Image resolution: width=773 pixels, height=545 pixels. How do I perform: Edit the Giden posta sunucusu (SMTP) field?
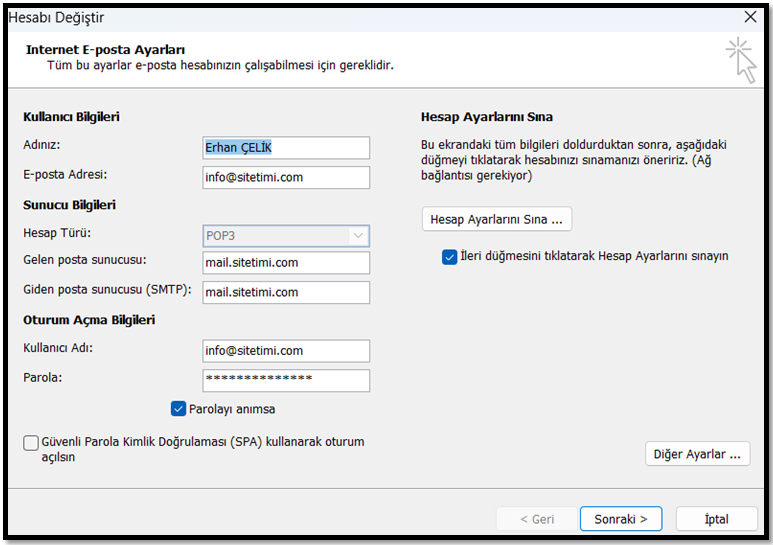click(286, 292)
